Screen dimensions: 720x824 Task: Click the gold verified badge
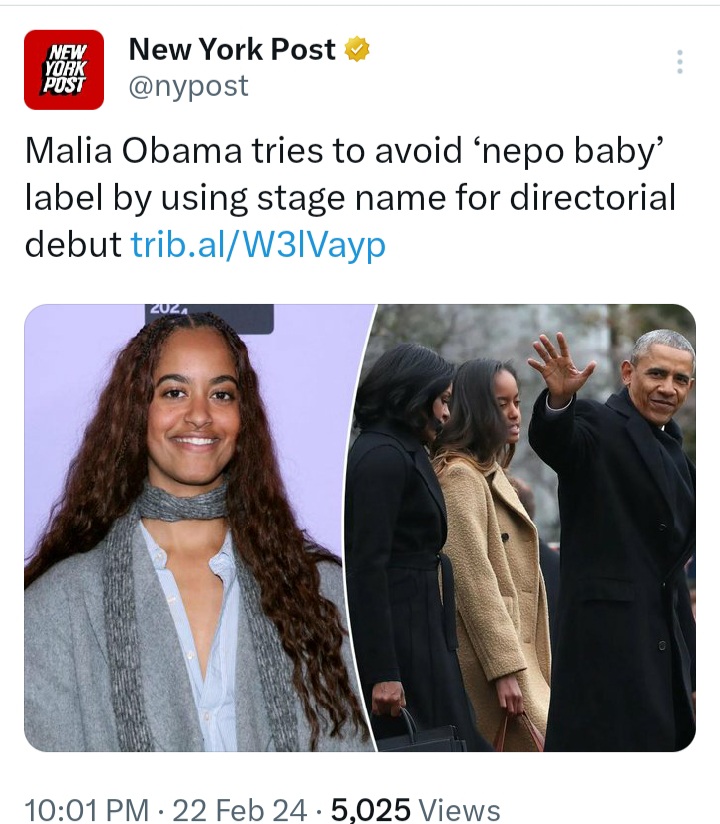pyautogui.click(x=357, y=49)
